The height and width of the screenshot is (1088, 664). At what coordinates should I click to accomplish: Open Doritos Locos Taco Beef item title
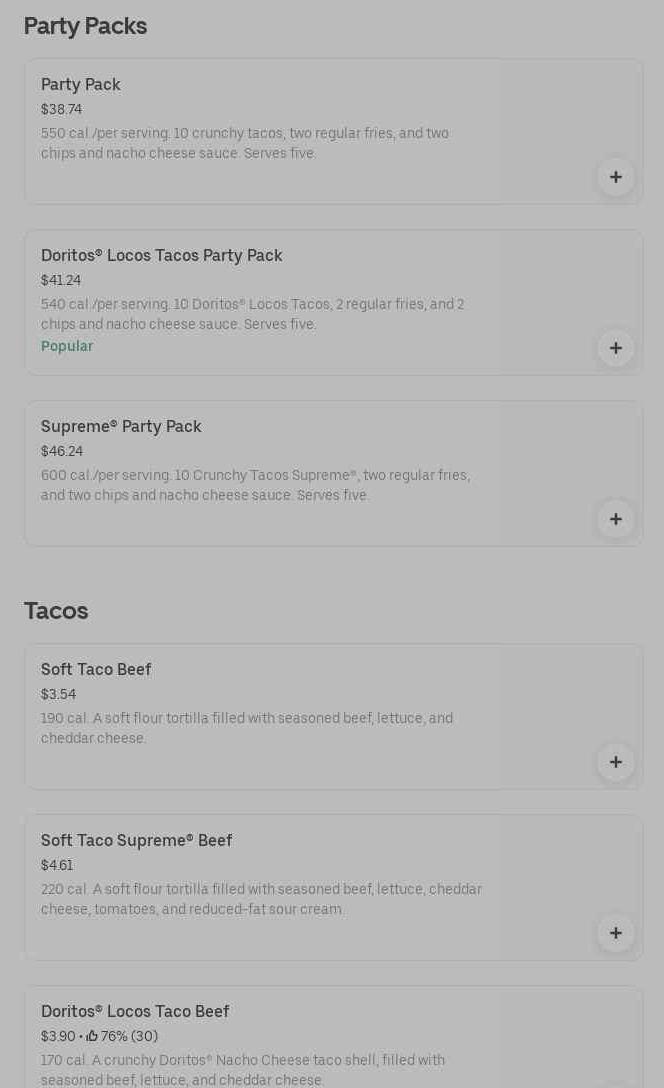coord(135,1012)
